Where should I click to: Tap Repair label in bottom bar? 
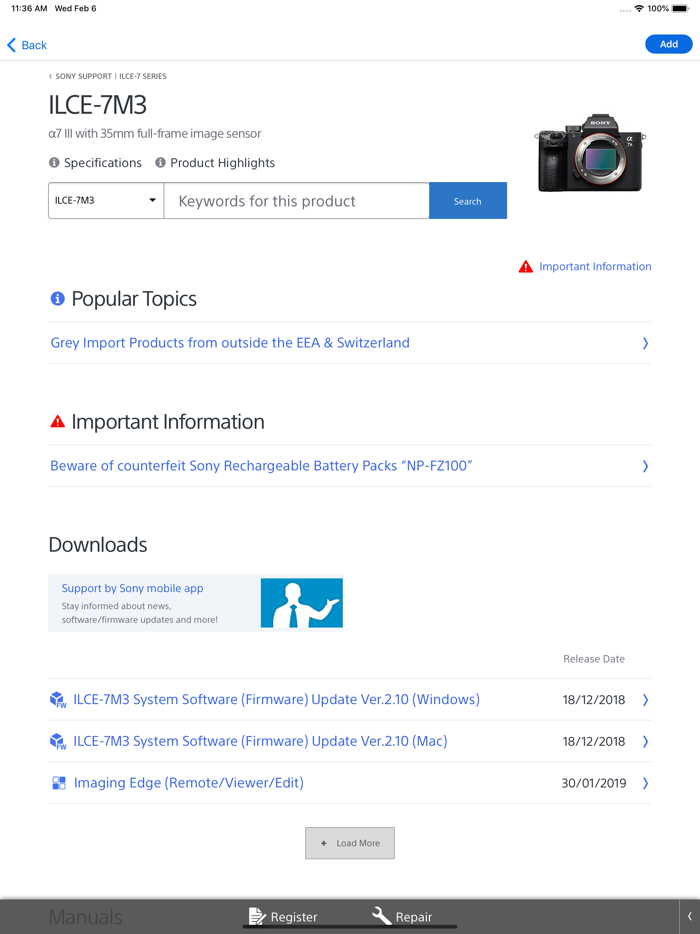(413, 917)
